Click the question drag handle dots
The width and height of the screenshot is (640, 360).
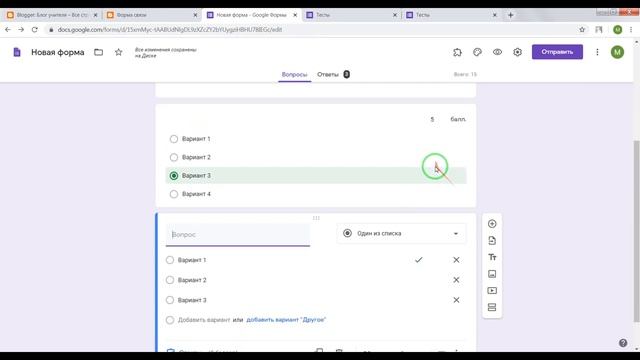(316, 218)
